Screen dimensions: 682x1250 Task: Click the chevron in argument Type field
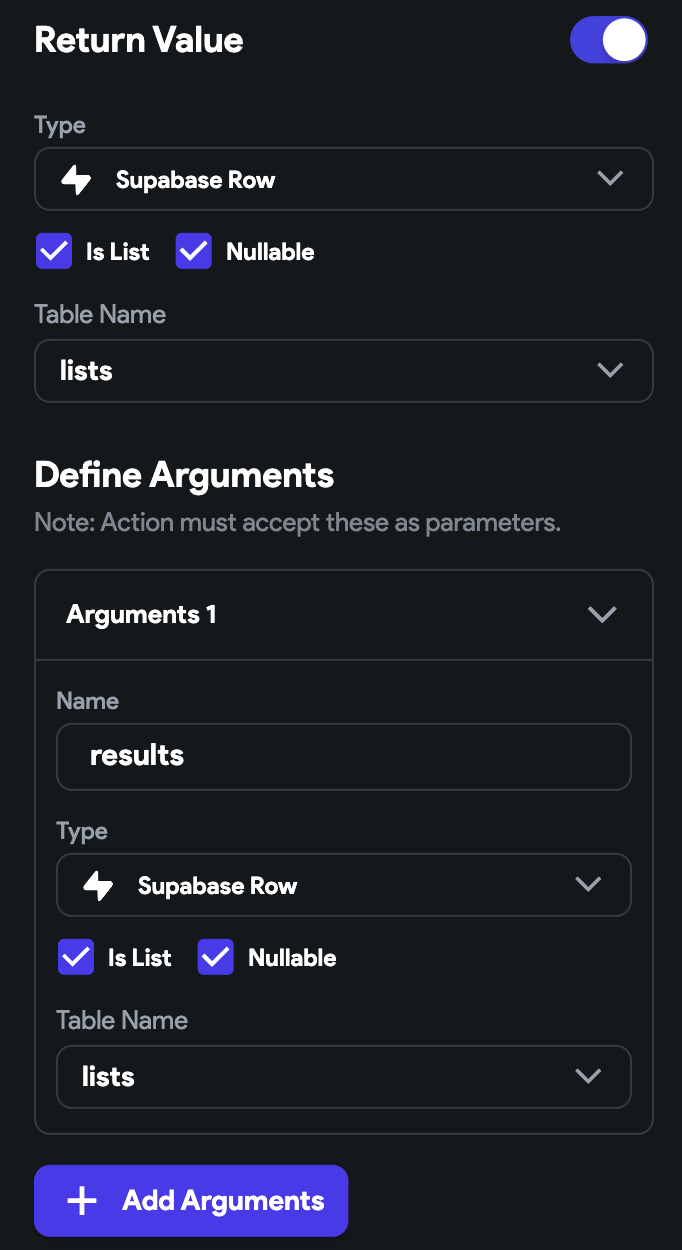(588, 885)
